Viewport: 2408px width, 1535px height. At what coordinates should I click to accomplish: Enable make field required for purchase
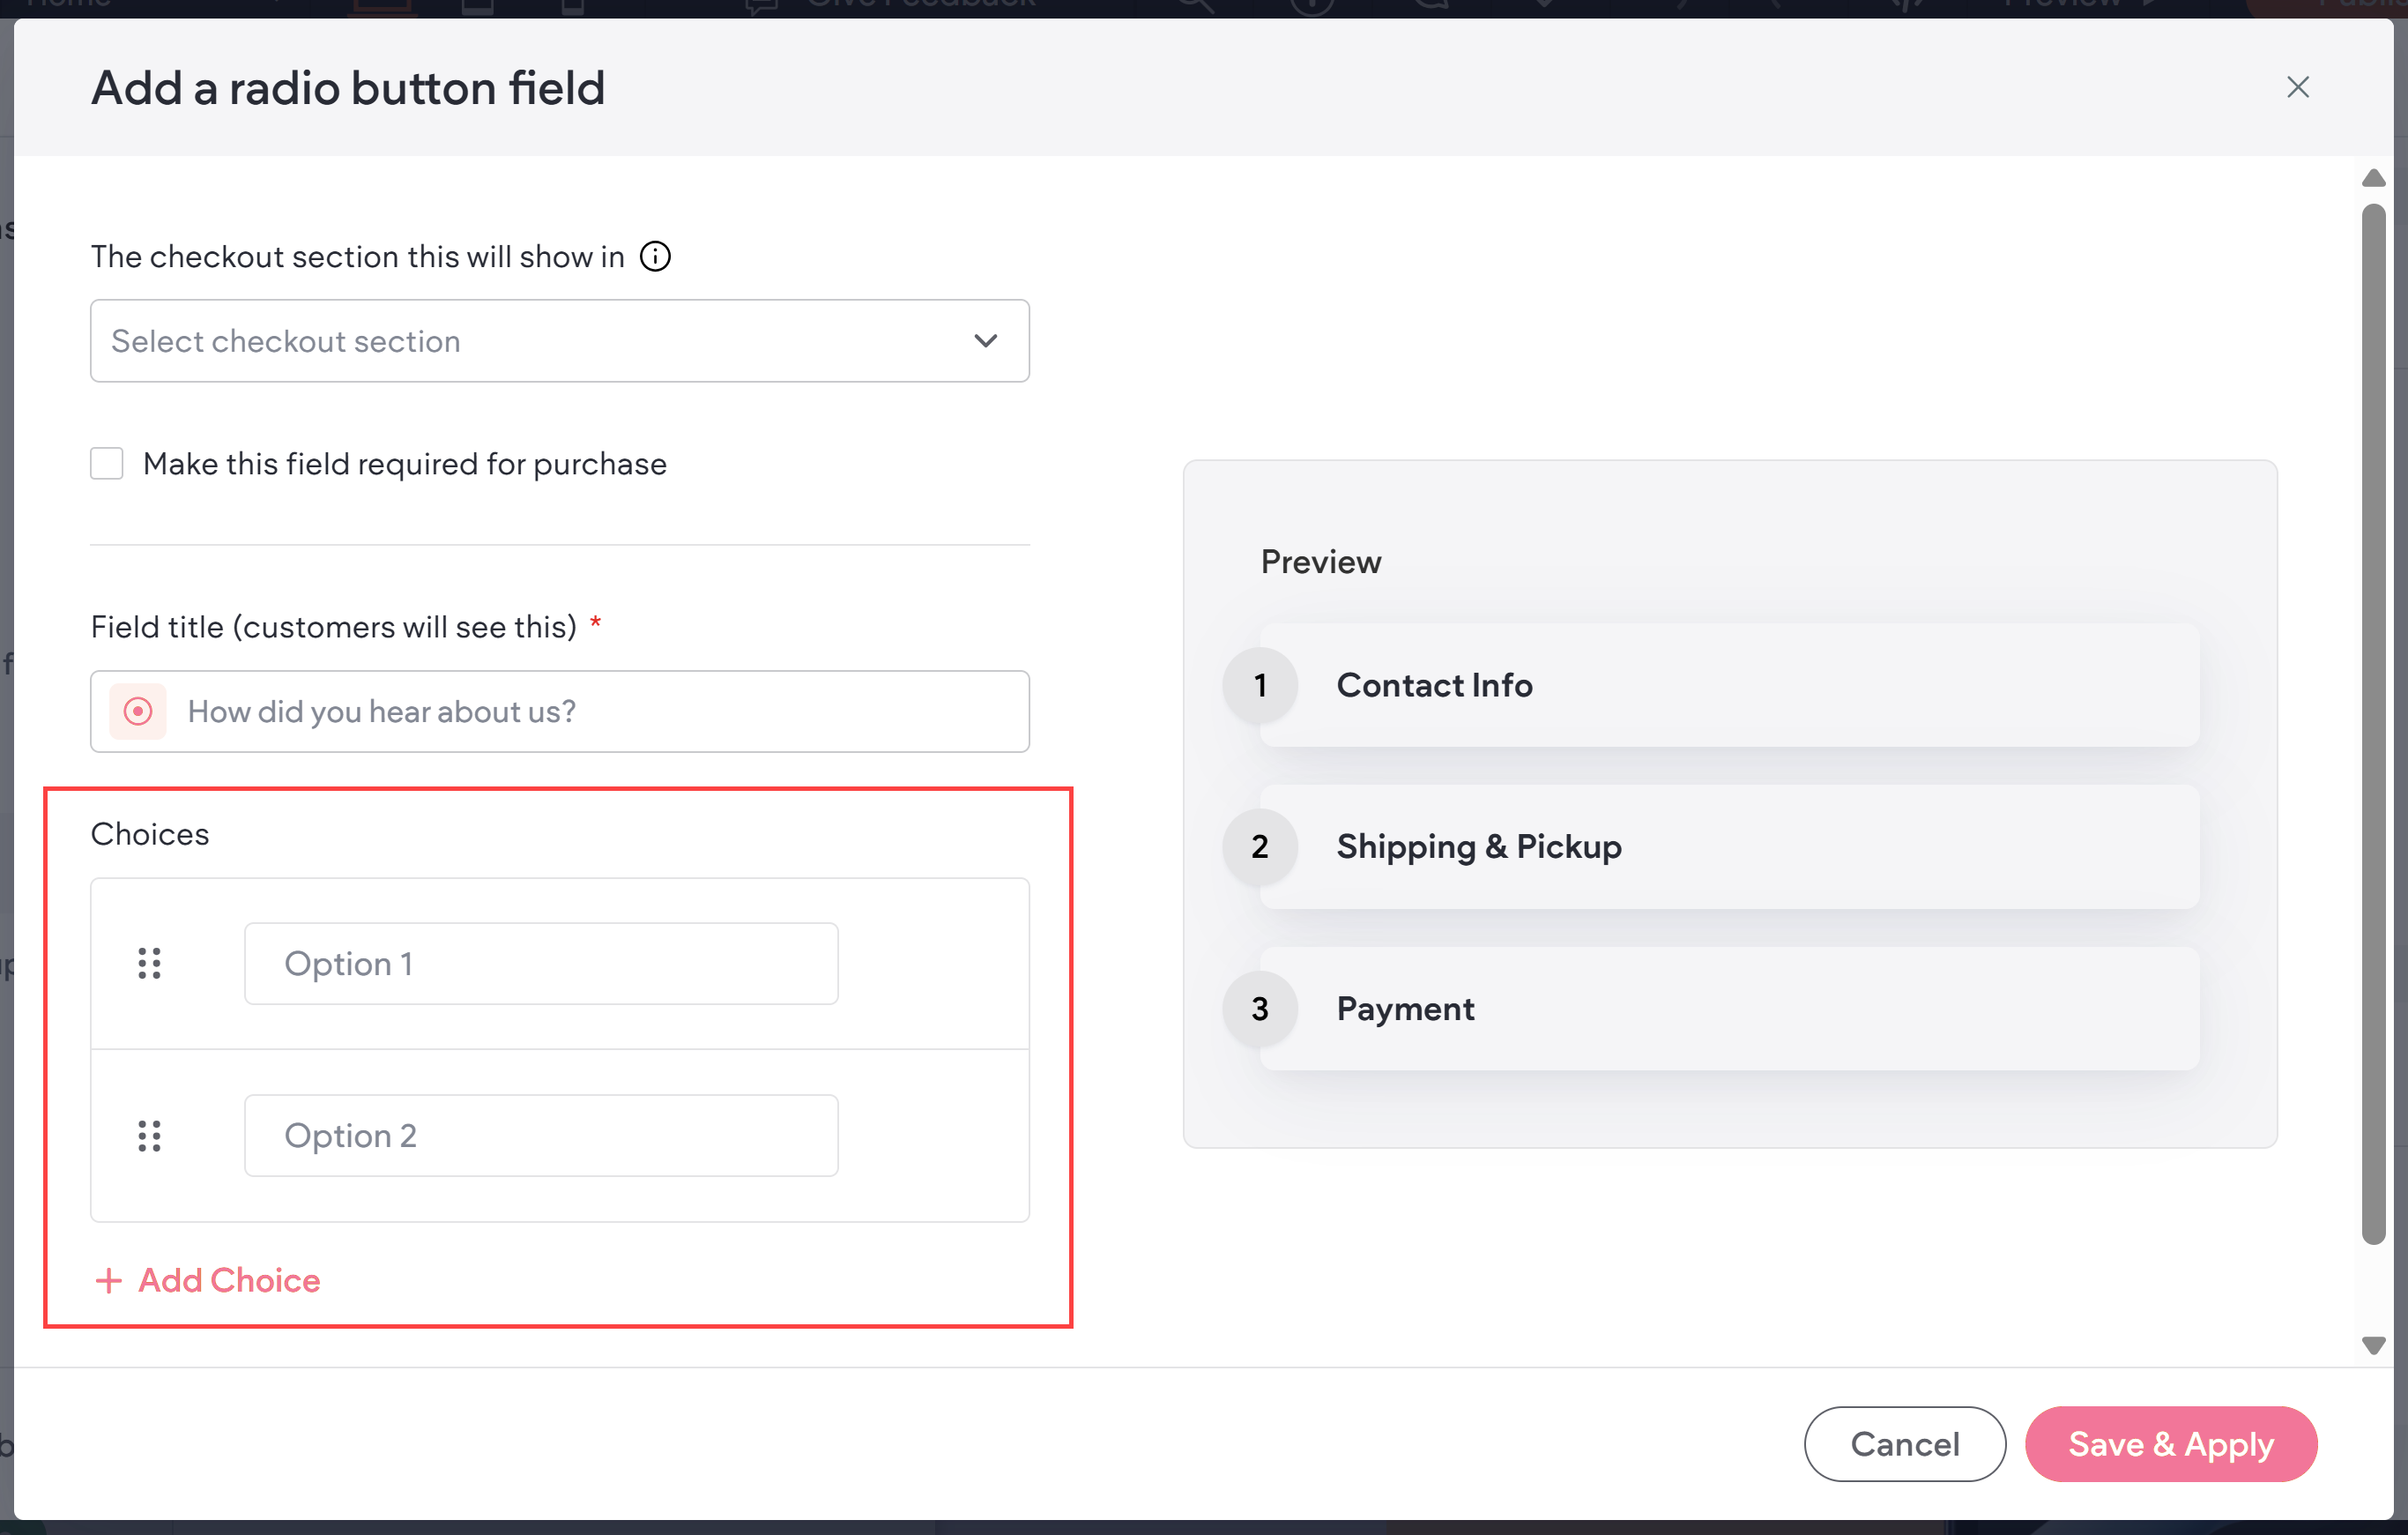coord(107,464)
